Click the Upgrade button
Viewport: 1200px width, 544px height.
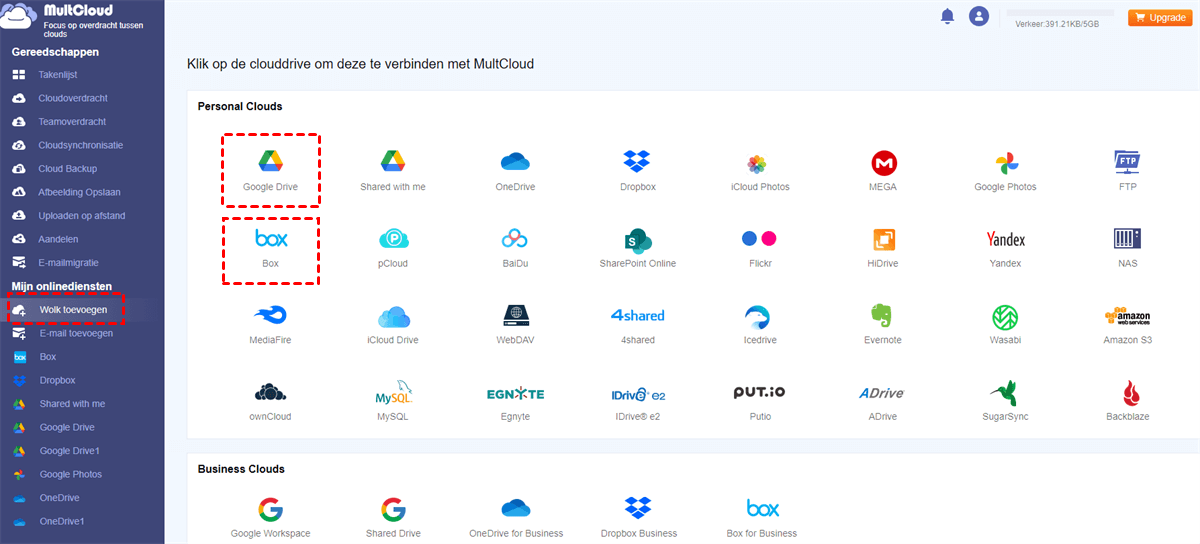(x=1161, y=17)
